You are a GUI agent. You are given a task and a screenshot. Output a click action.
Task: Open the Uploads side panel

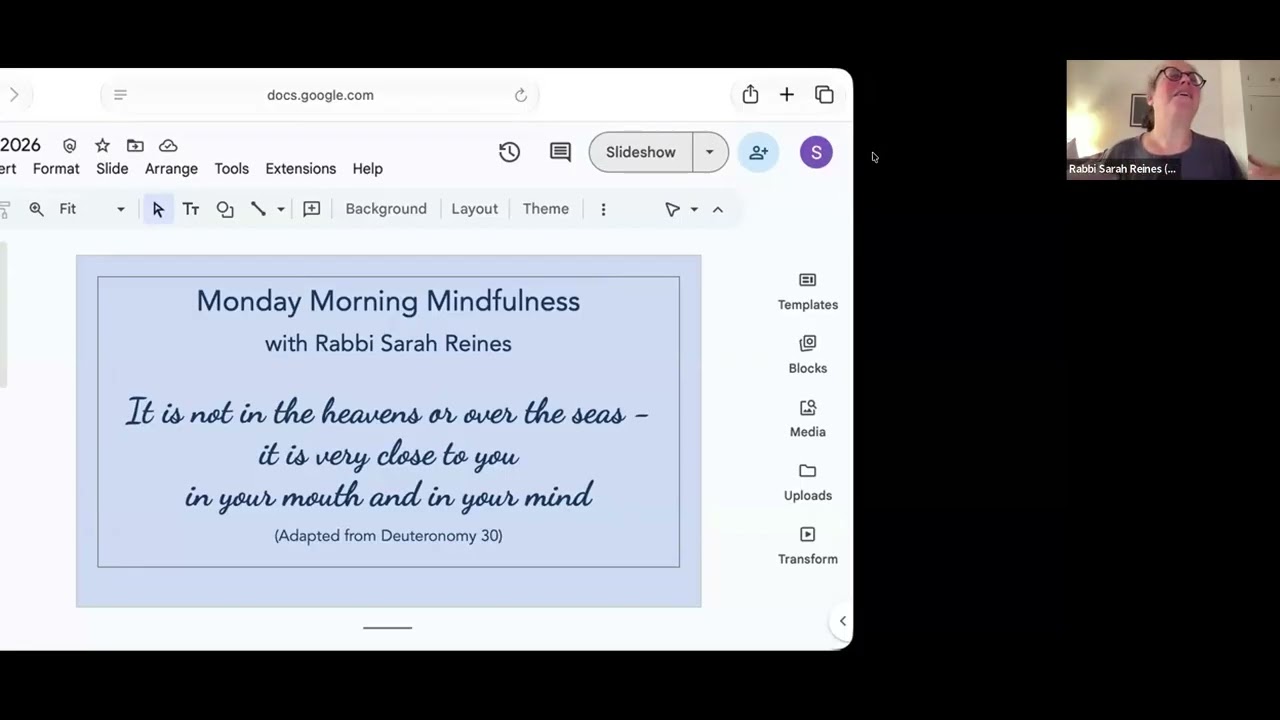[x=808, y=482]
